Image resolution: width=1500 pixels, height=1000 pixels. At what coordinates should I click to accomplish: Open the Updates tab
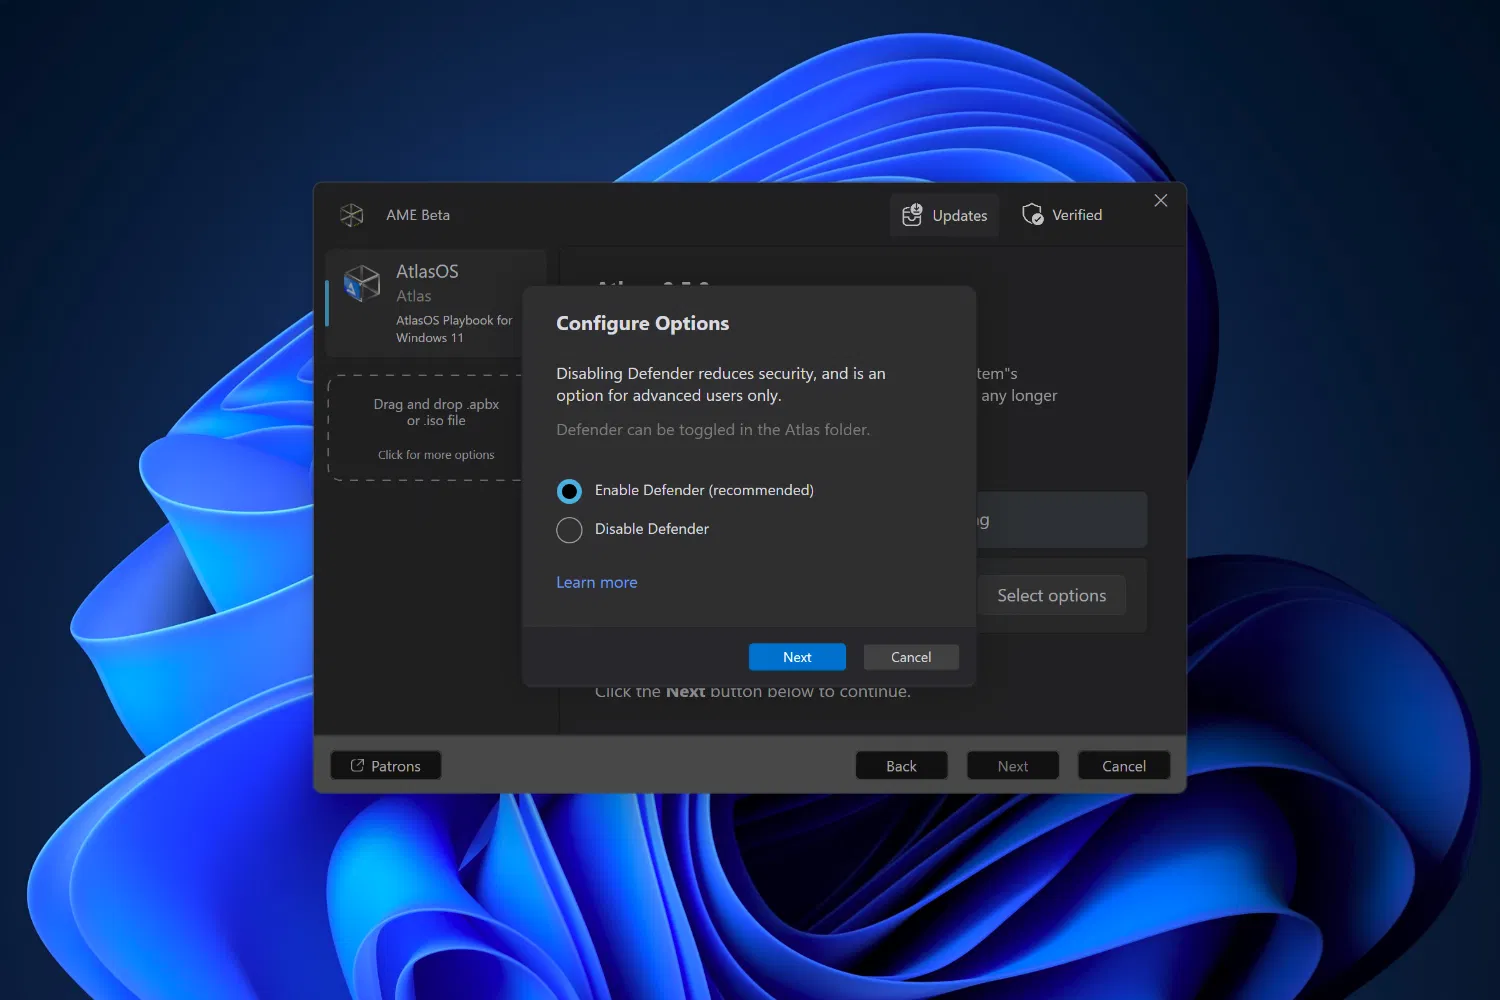pos(945,215)
